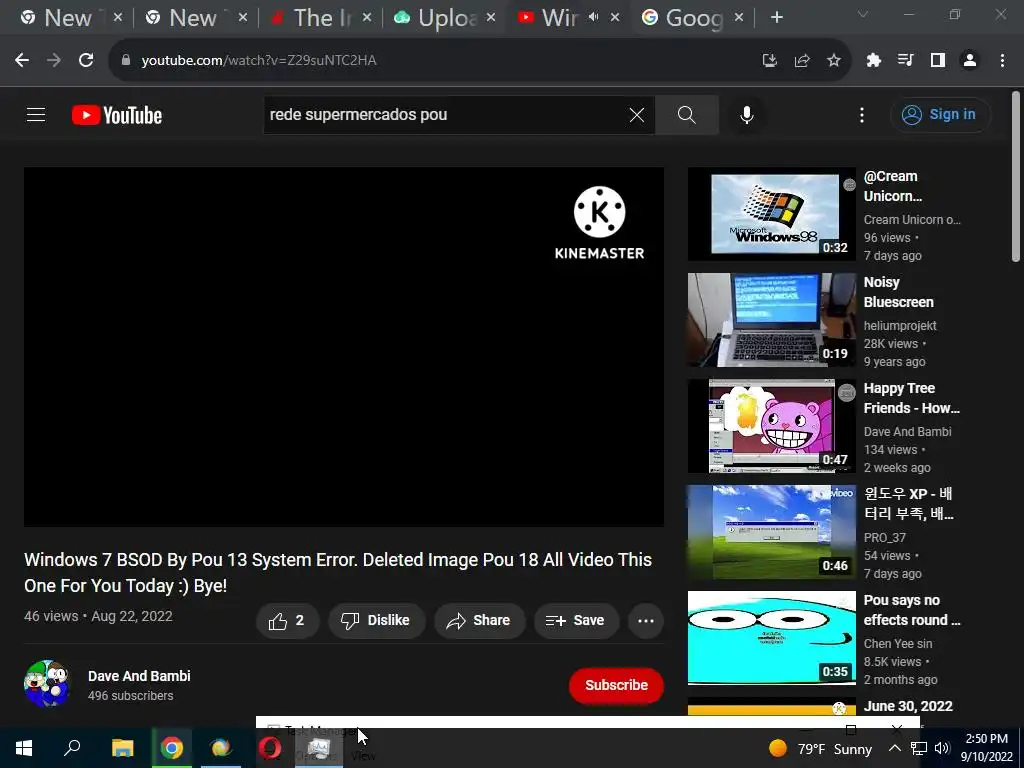
Task: Go back in browser history
Action: click(22, 60)
